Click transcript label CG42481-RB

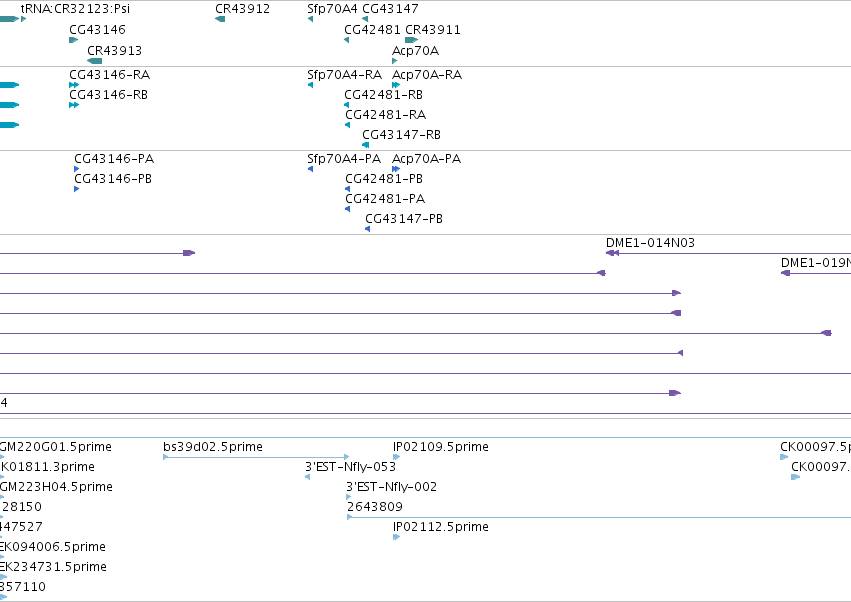(x=384, y=94)
